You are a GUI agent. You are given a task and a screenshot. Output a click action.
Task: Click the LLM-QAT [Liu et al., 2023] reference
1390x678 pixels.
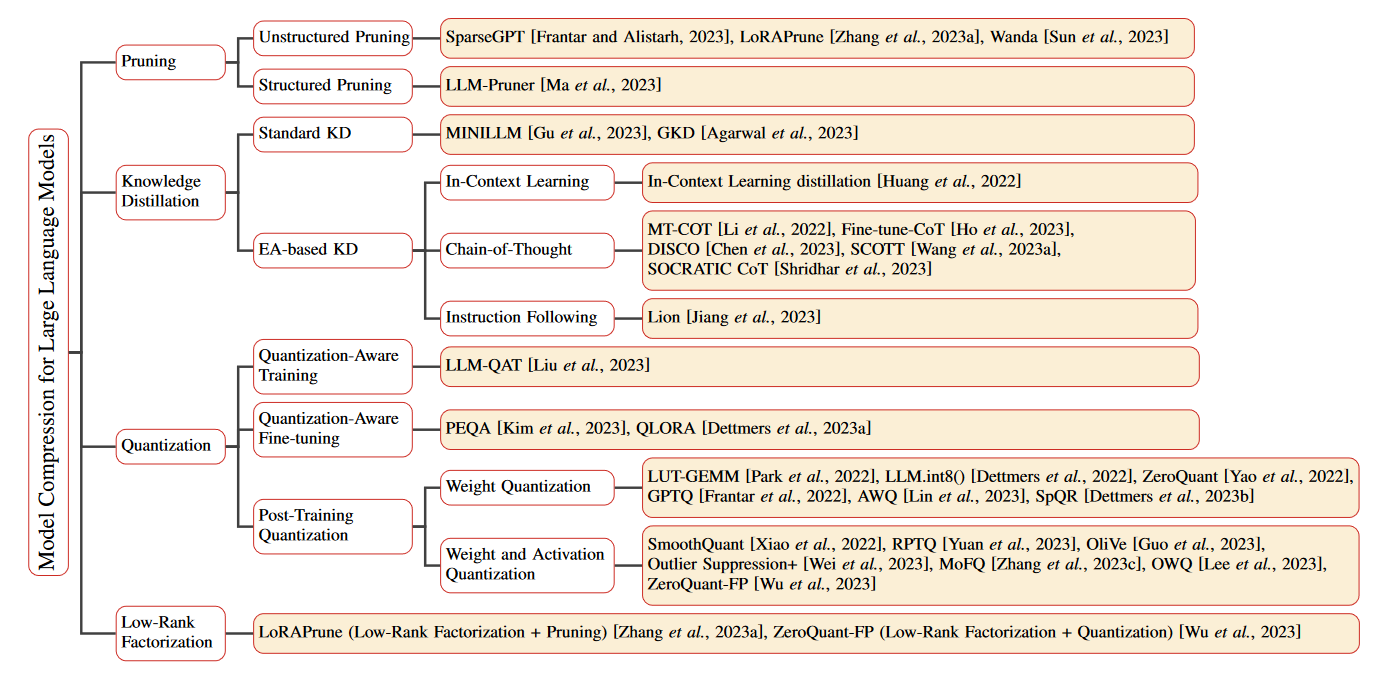[x=547, y=366]
